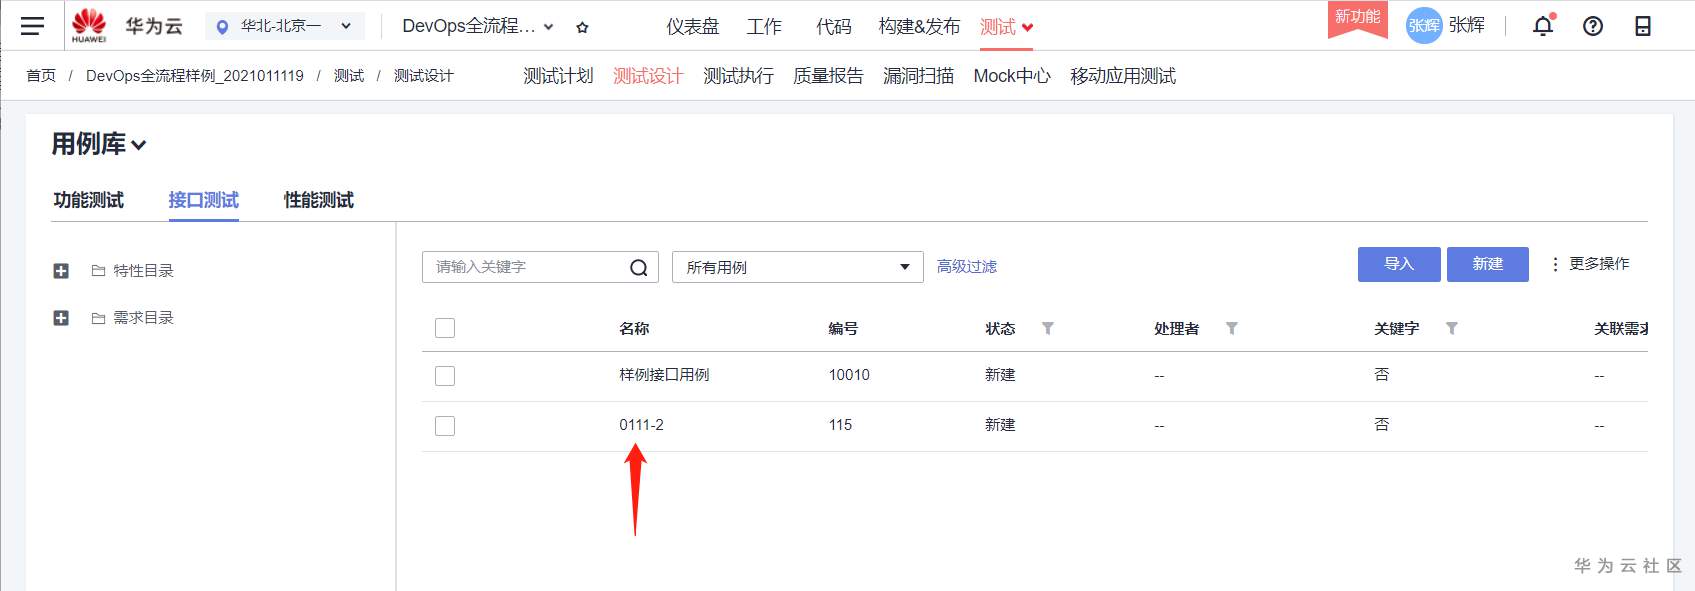The height and width of the screenshot is (591, 1695).
Task: Switch to 功能测试 tab
Action: [x=89, y=200]
